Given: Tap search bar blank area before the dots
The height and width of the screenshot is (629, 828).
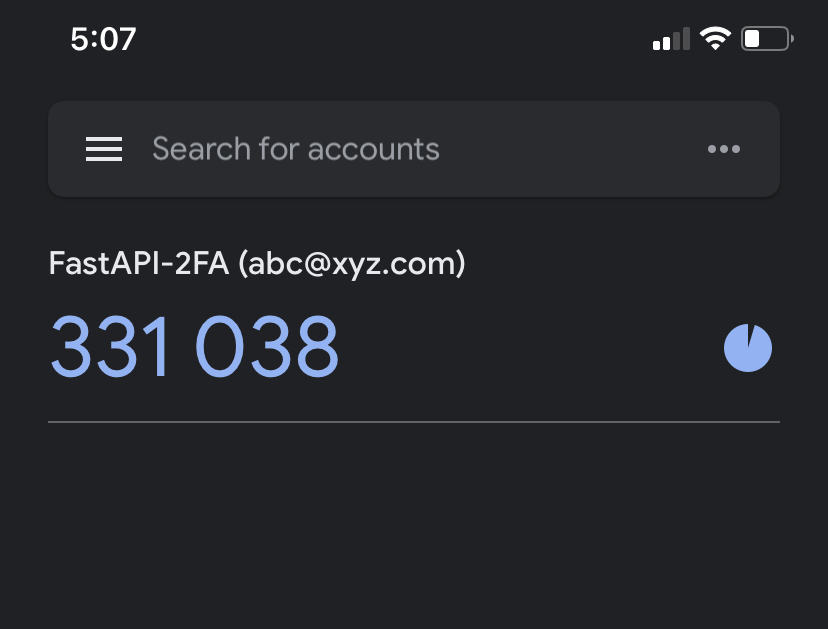Looking at the screenshot, I should point(570,150).
